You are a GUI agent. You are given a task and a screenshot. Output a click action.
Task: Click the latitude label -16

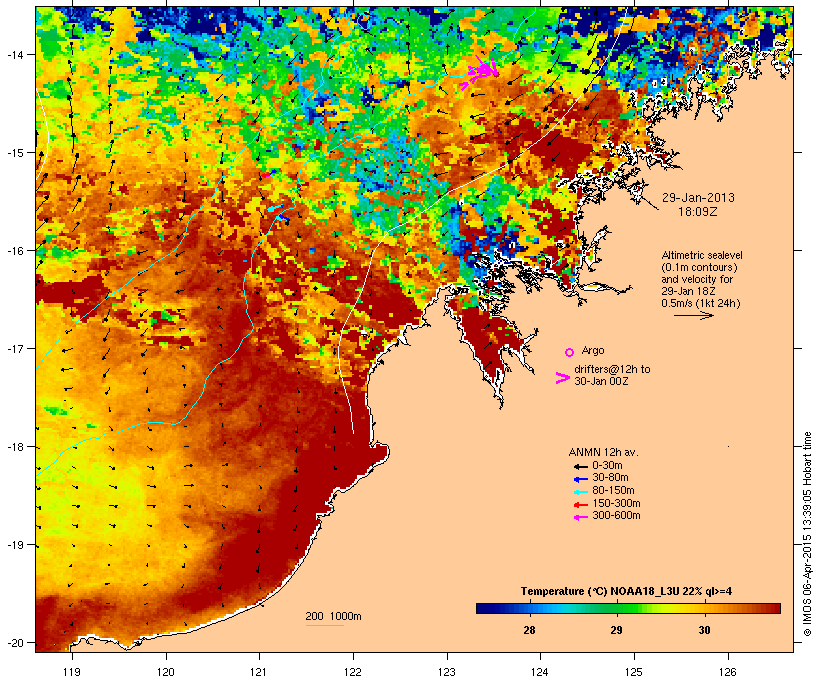pos(14,251)
